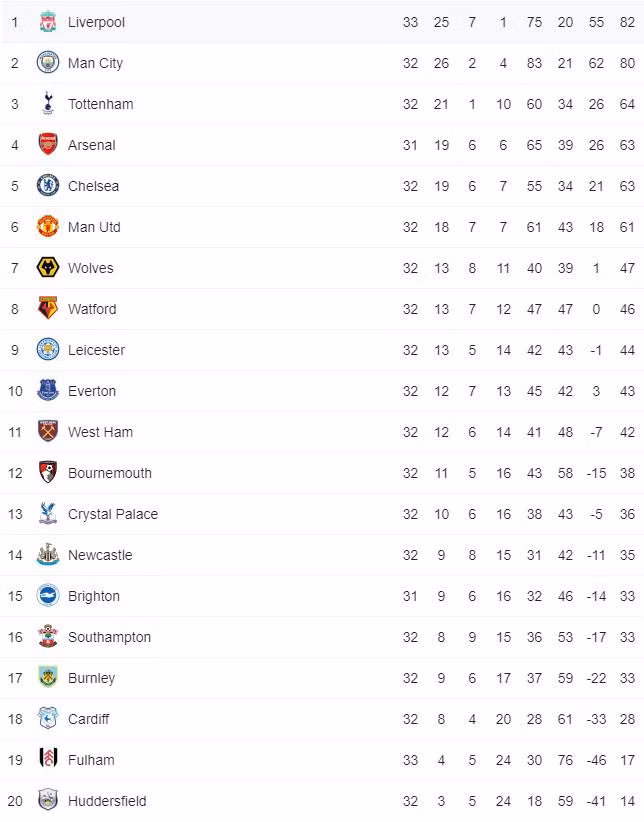Viewport: 644px width, 822px height.
Task: Select the Tottenham cockerel badge
Action: 47,104
